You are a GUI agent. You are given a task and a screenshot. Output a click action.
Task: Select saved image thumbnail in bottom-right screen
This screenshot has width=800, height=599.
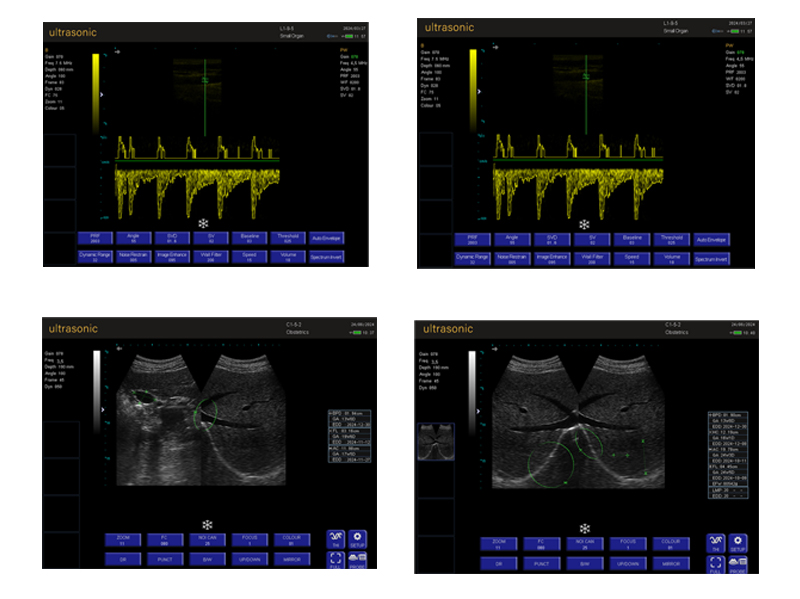pyautogui.click(x=435, y=439)
